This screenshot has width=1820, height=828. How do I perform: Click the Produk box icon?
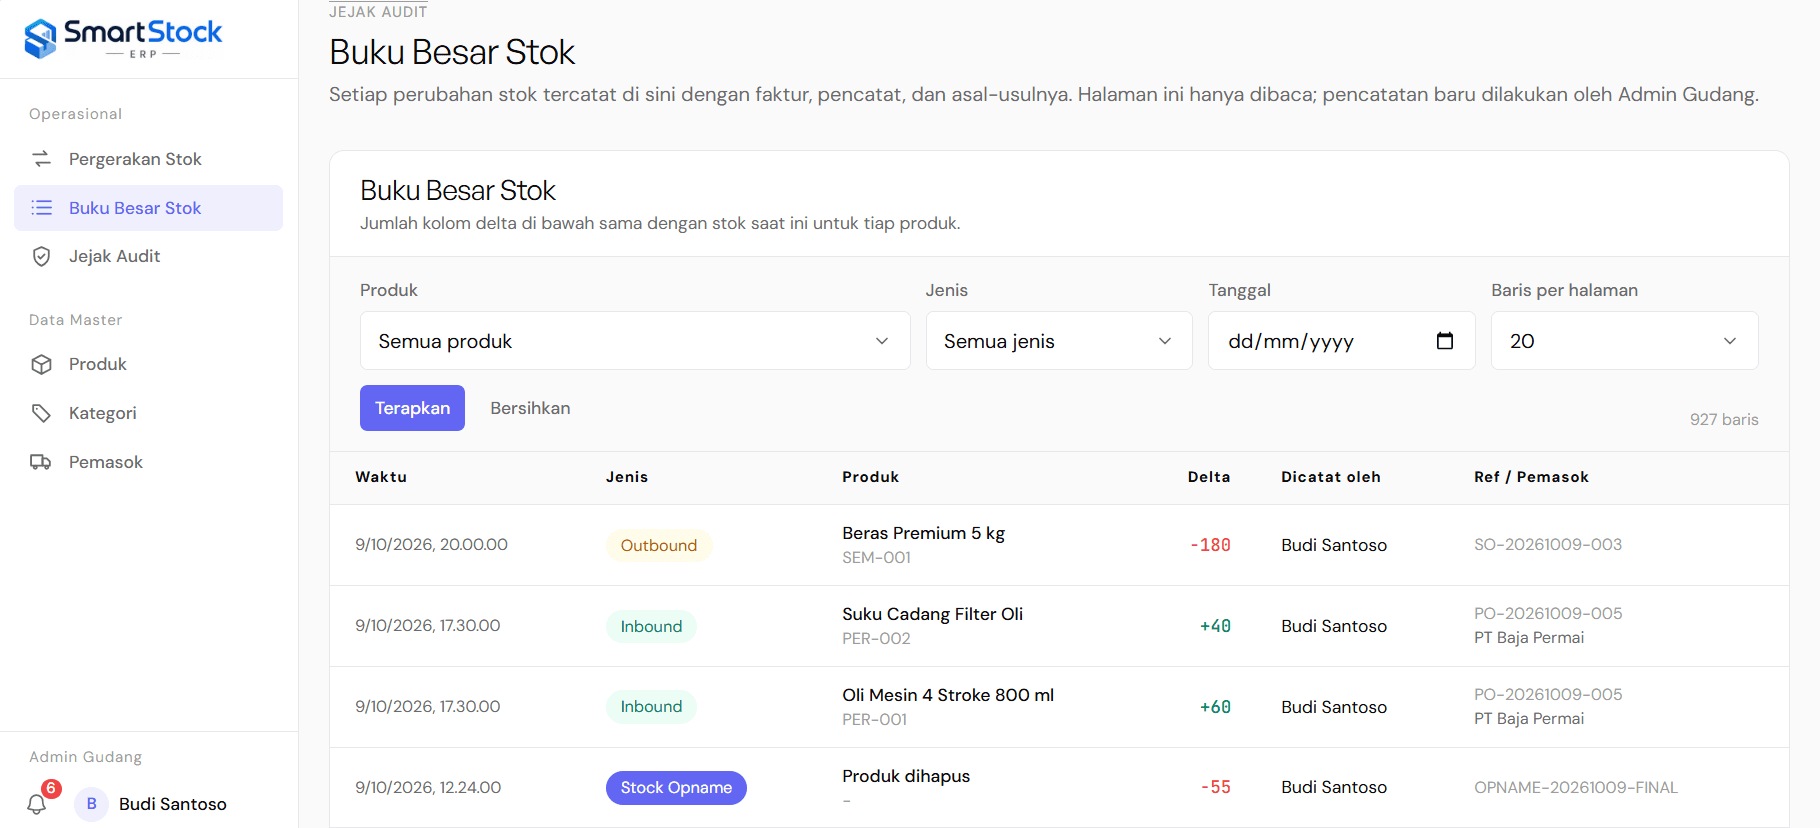click(41, 364)
